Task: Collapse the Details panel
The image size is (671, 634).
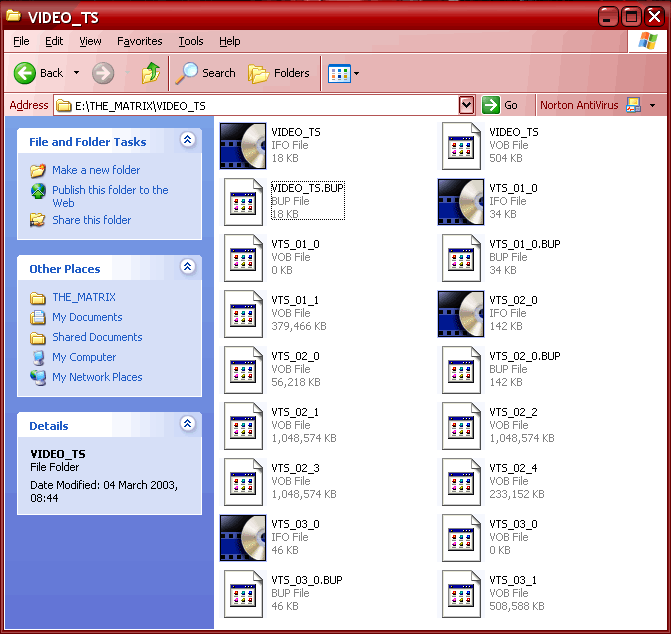Action: pos(187,424)
